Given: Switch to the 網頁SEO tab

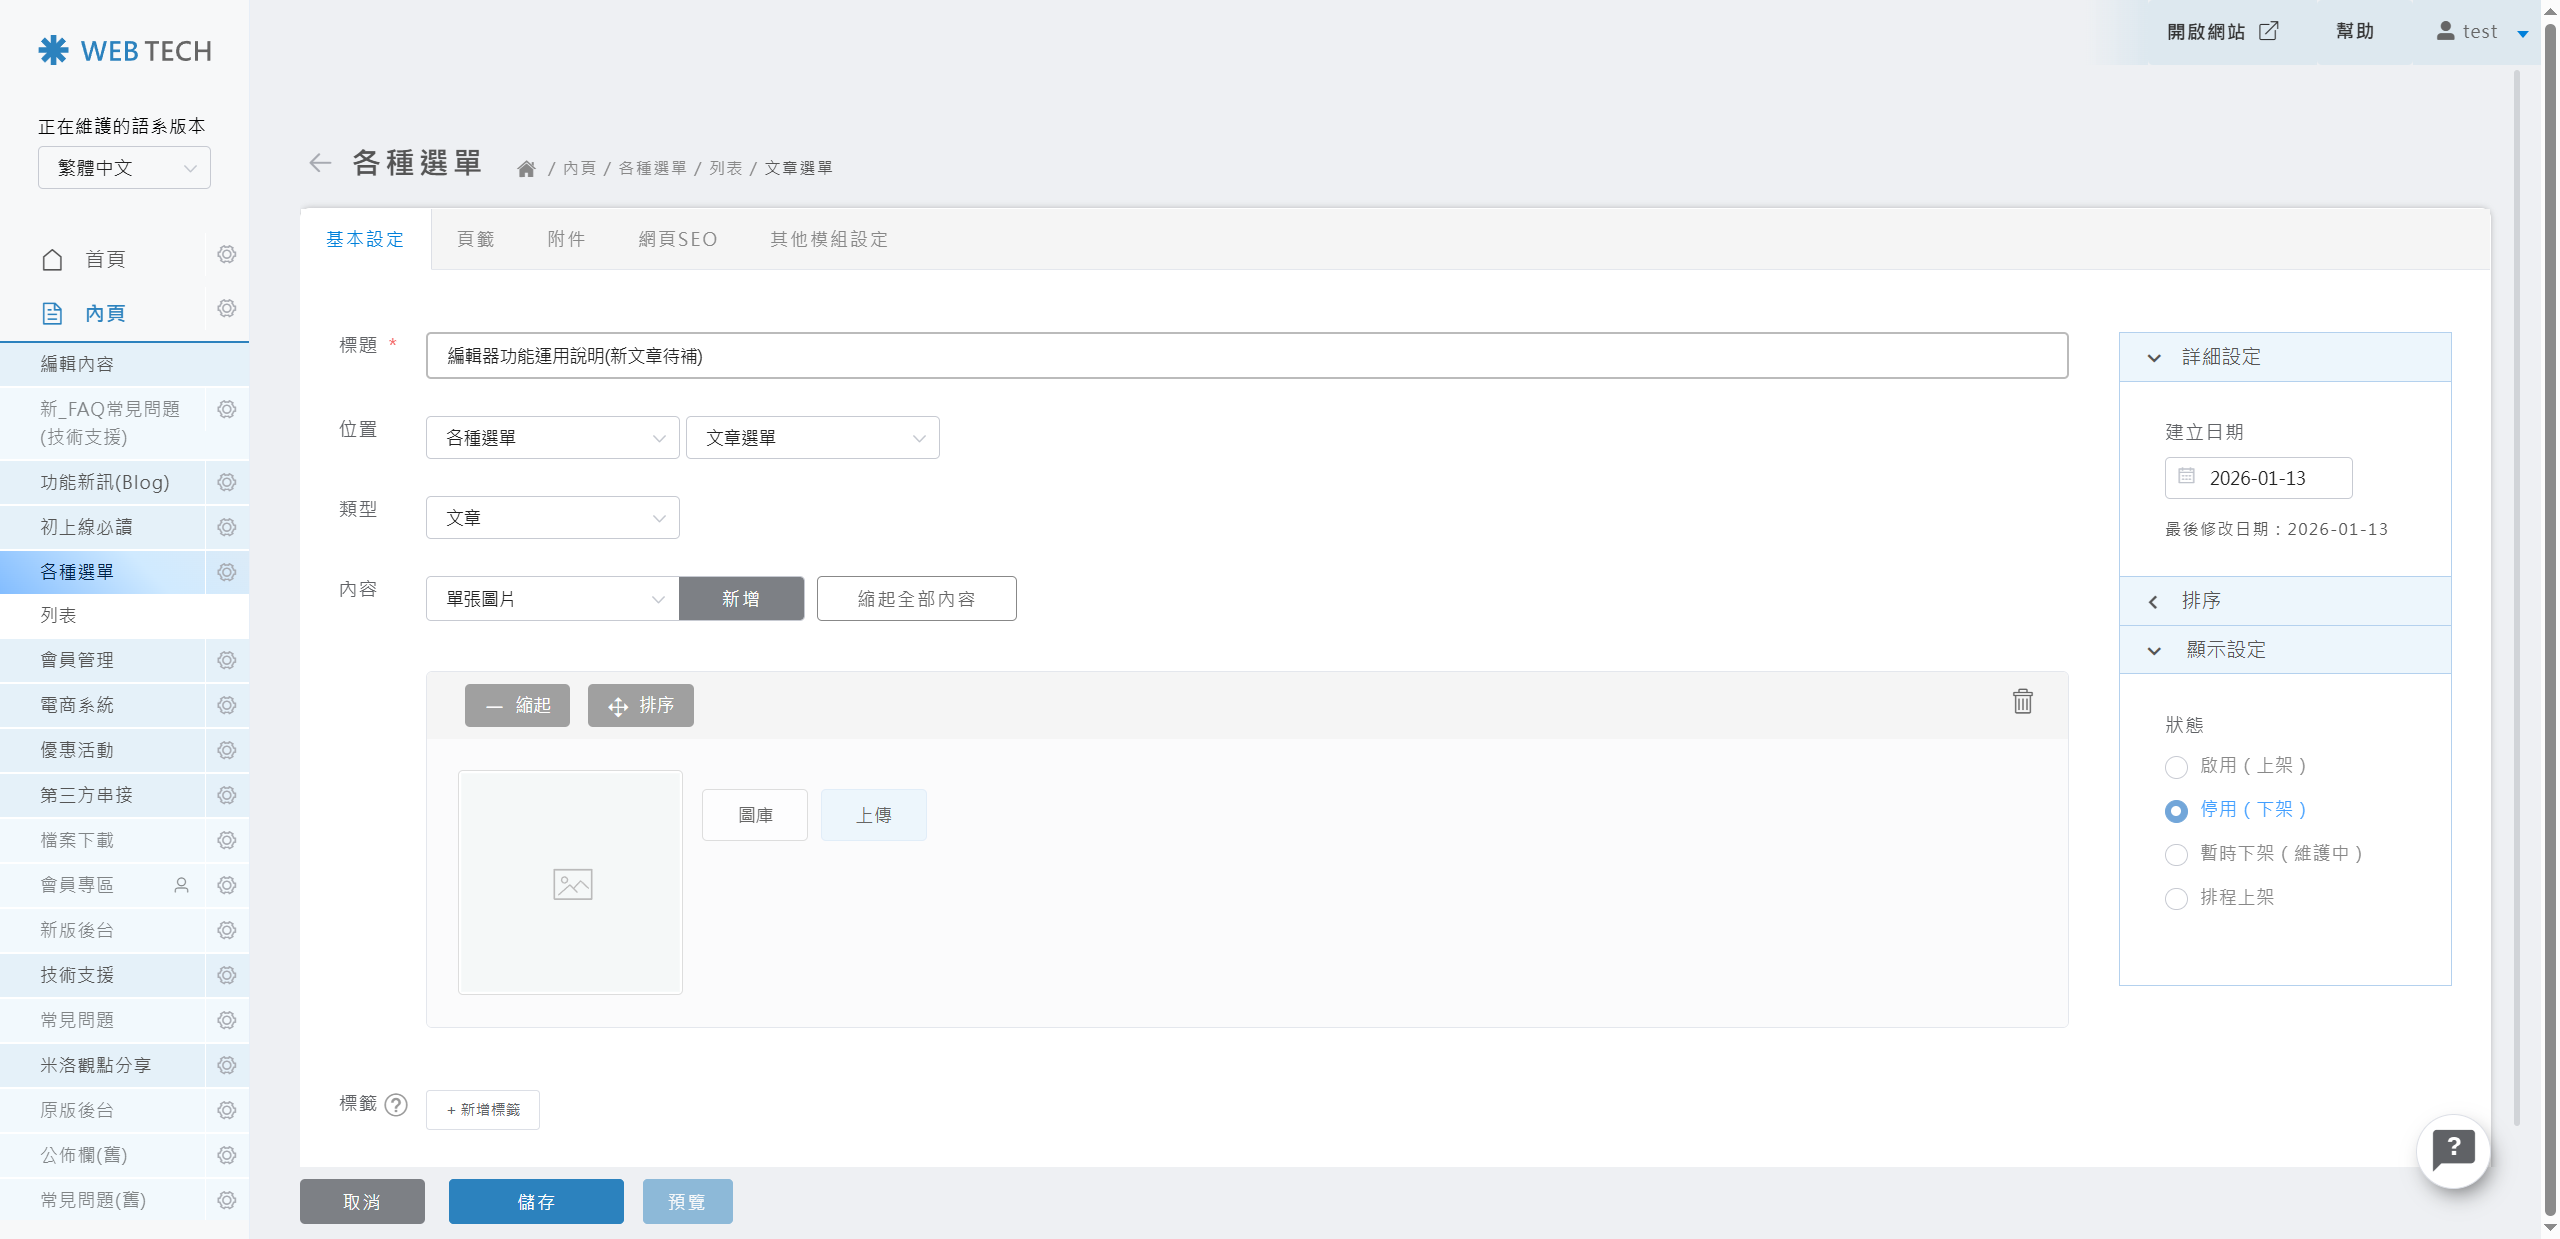Looking at the screenshot, I should pos(678,240).
